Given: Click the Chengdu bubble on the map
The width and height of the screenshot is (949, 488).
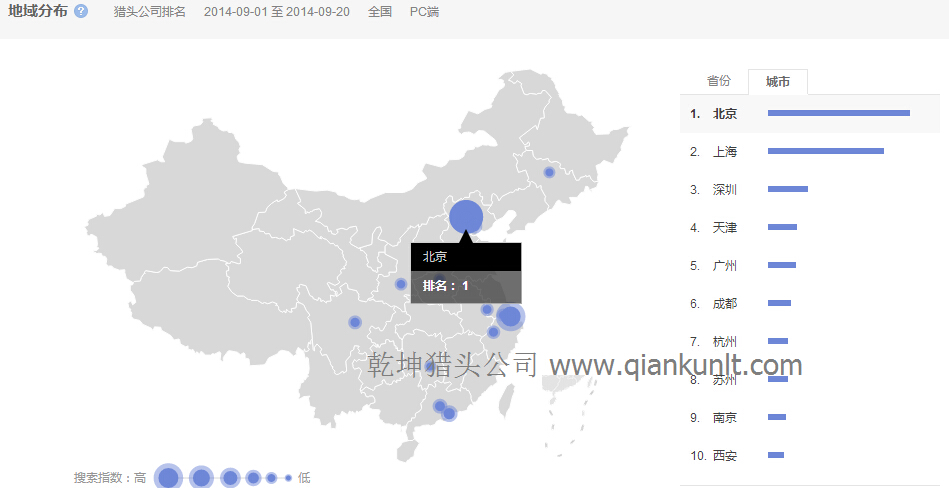Looking at the screenshot, I should coord(355,322).
